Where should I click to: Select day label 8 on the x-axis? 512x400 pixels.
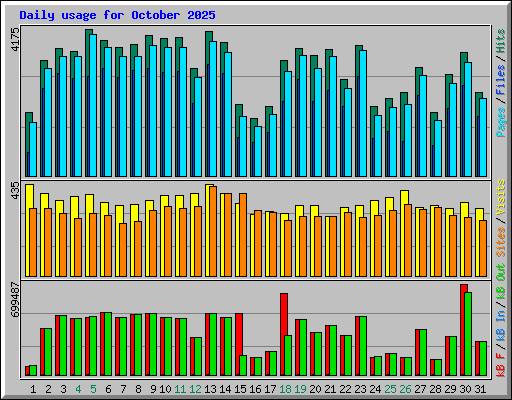[x=138, y=389]
